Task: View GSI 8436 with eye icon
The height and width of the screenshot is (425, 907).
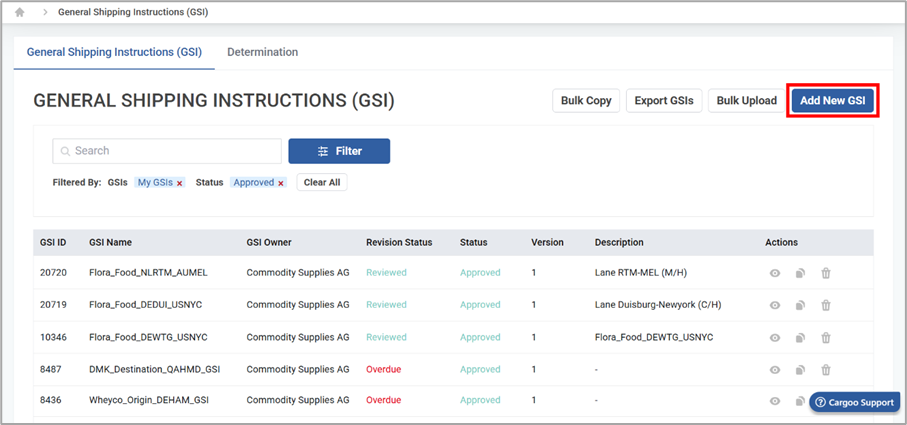Action: [x=775, y=401]
